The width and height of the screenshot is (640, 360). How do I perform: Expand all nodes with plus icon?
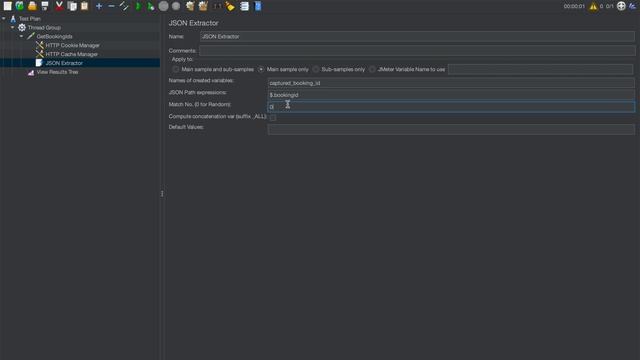(x=99, y=6)
